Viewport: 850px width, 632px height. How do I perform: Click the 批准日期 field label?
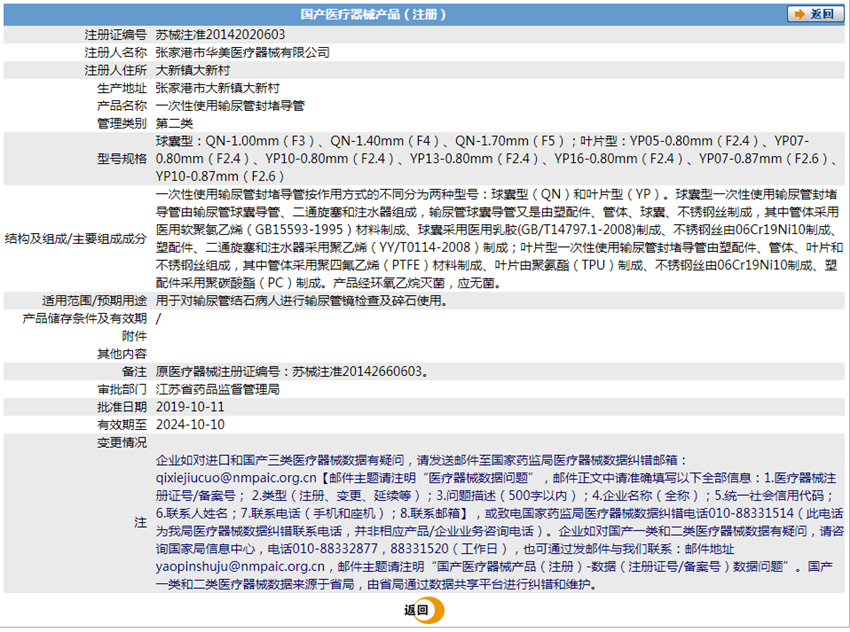pyautogui.click(x=121, y=407)
